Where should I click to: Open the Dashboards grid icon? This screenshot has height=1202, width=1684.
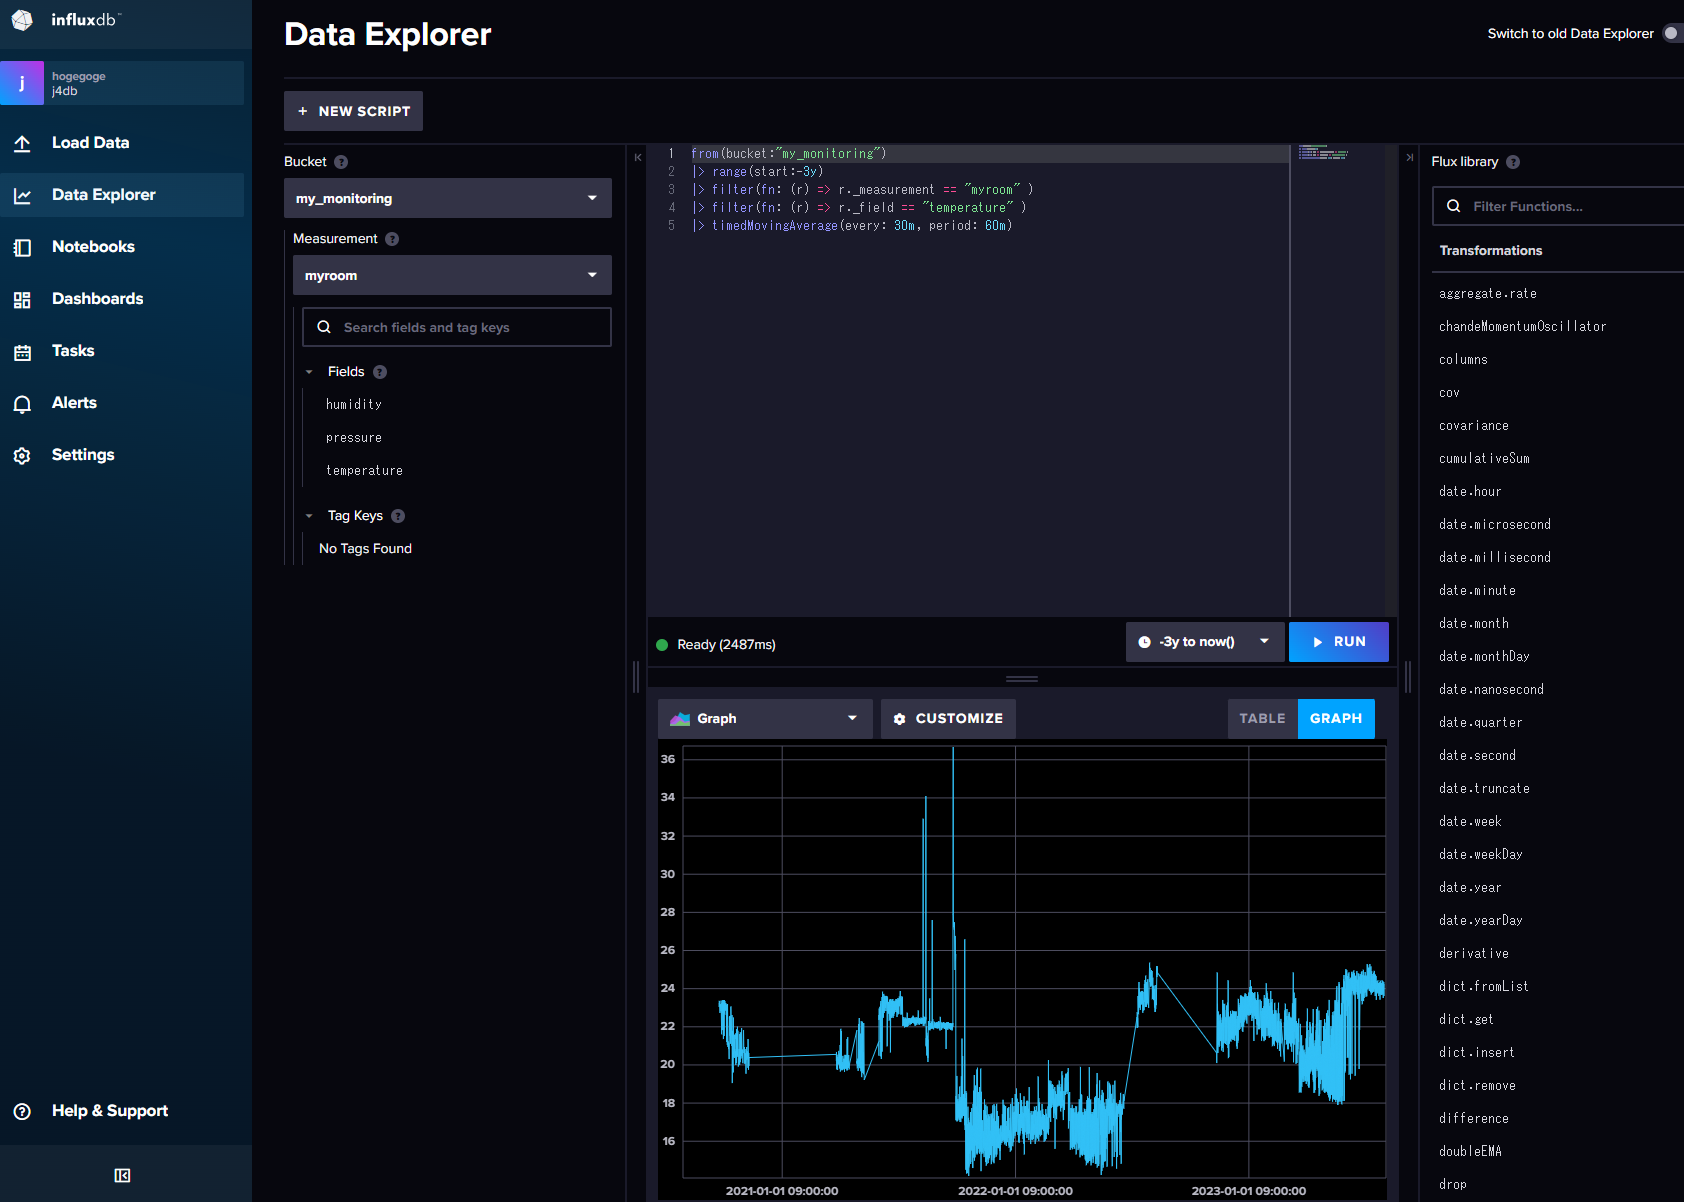point(22,299)
